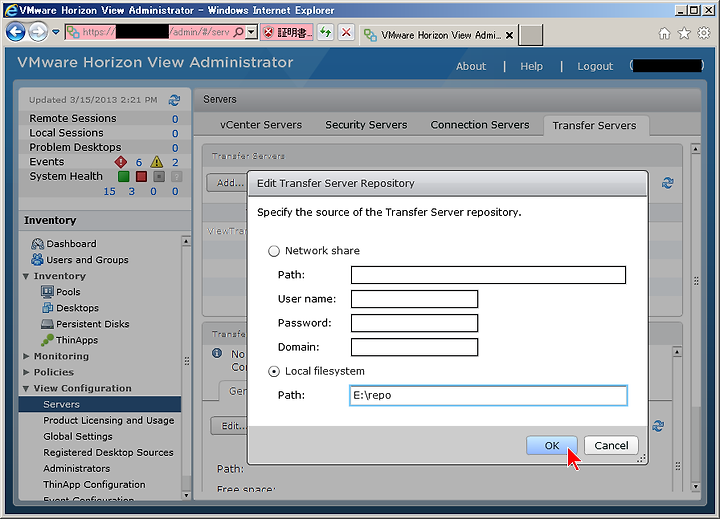720x519 pixels.
Task: Collapse the View Configuration node
Action: click(26, 389)
